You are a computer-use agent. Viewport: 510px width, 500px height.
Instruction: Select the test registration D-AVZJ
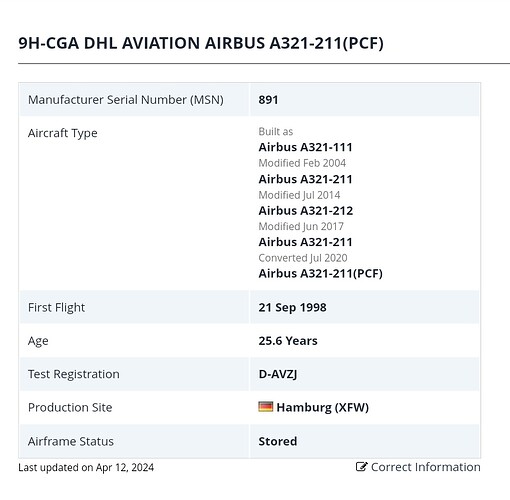click(278, 374)
